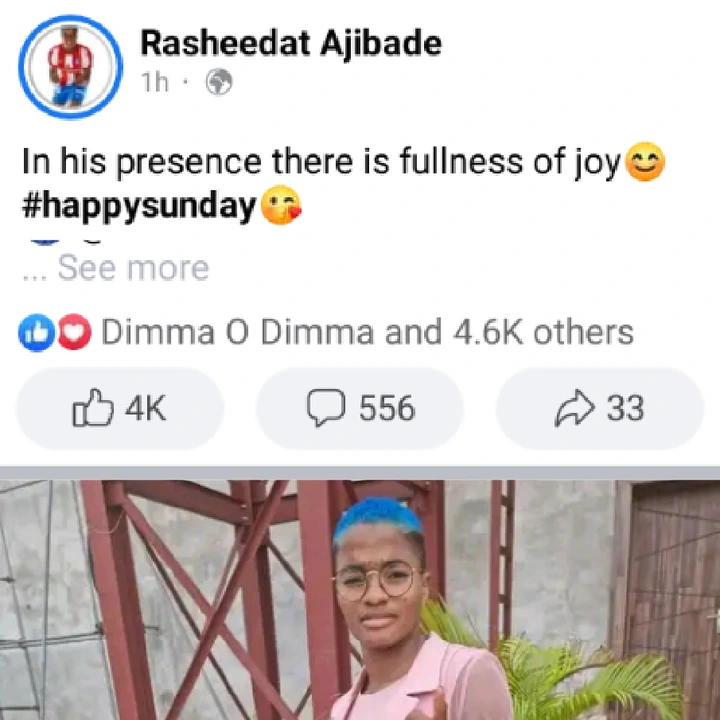Expand post text with See more
The image size is (720, 720).
click(x=133, y=268)
